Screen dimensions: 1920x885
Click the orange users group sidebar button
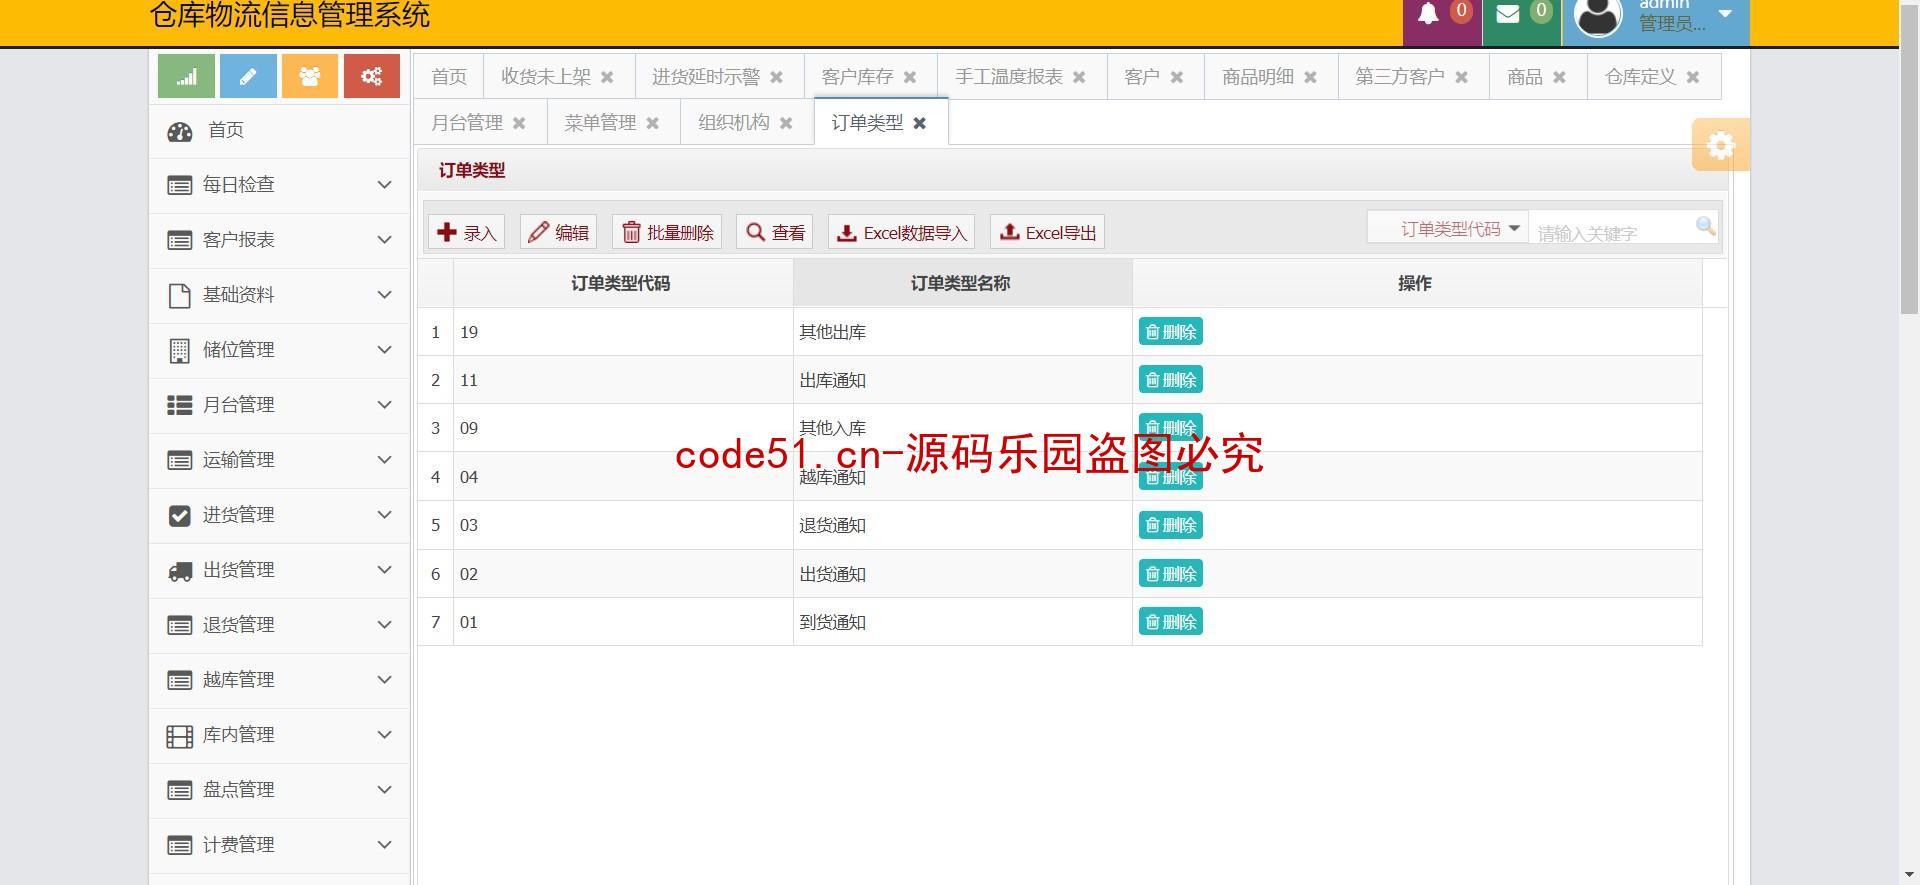click(x=310, y=77)
